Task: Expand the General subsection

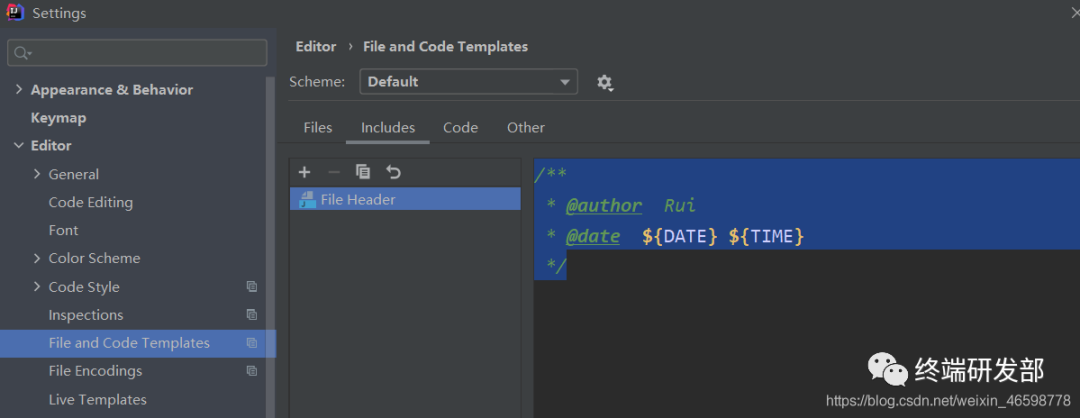Action: [37, 174]
